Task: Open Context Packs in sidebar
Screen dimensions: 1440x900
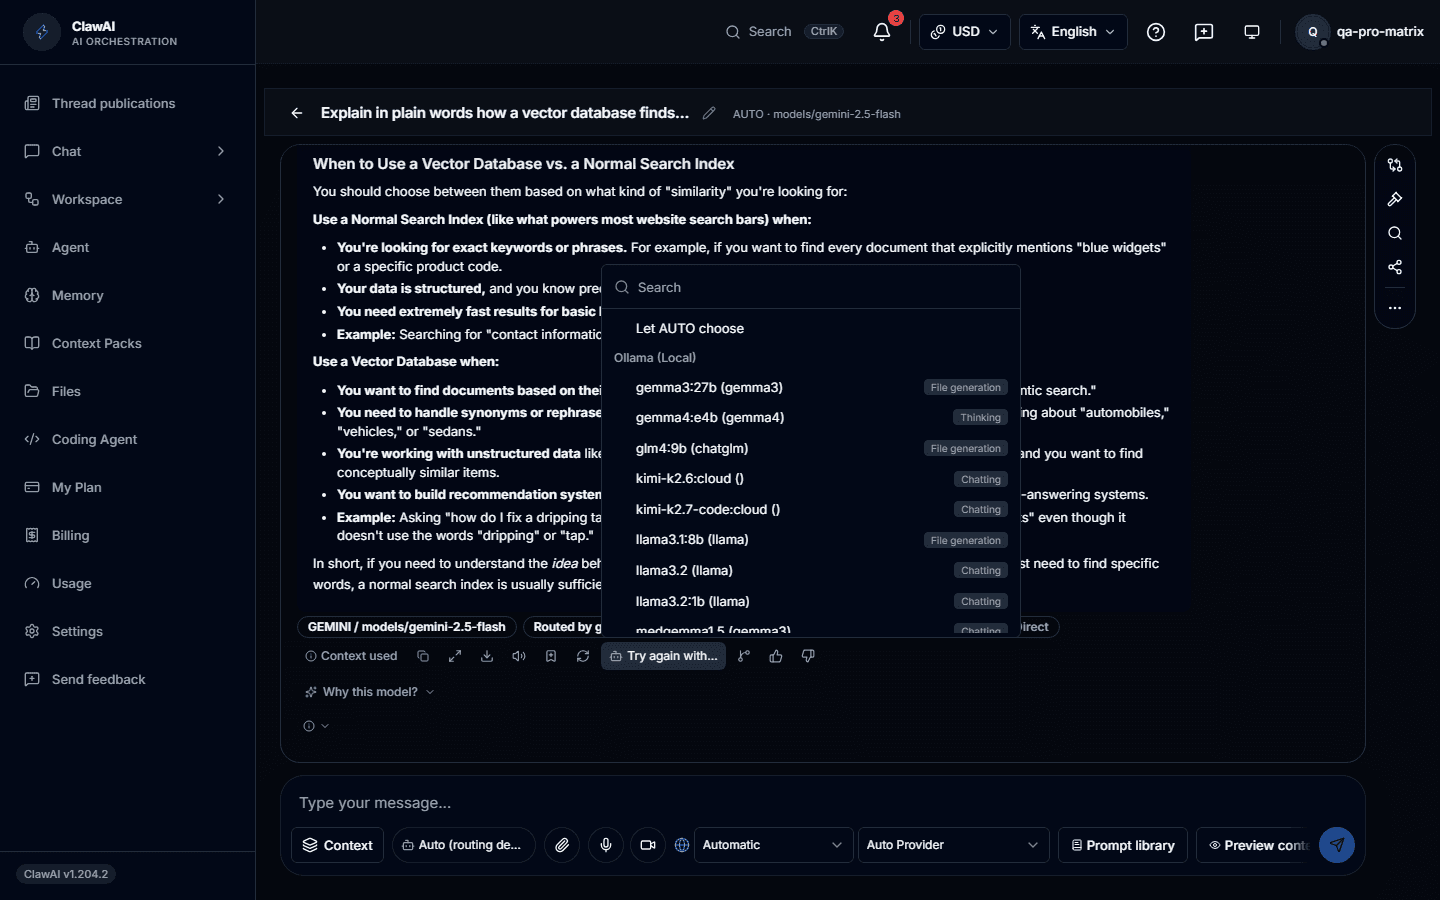Action: click(127, 343)
